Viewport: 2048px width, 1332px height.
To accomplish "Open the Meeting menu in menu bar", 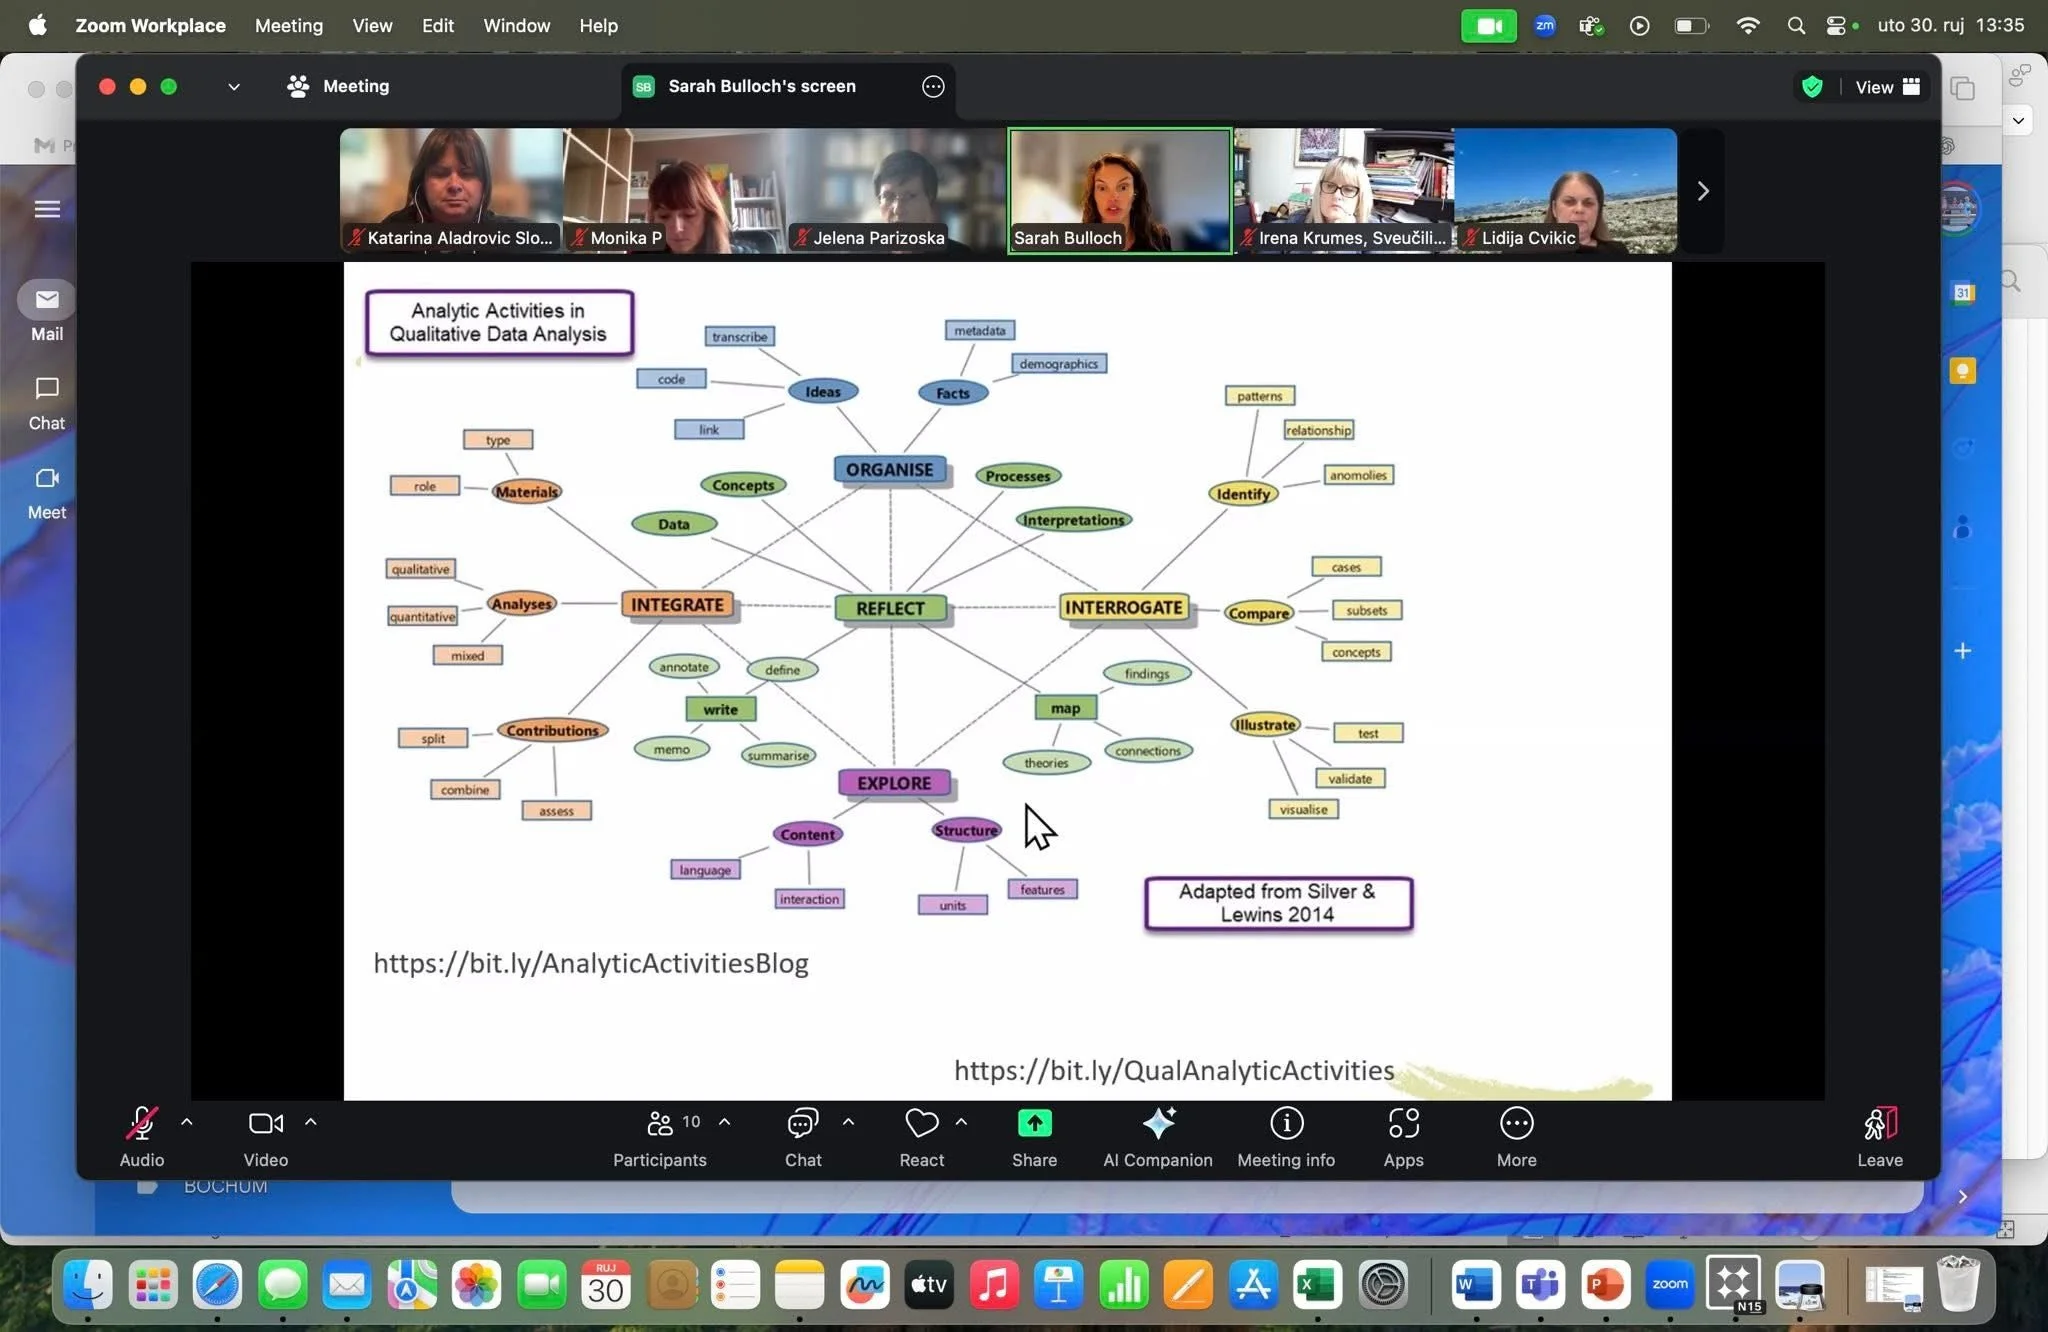I will (x=288, y=25).
